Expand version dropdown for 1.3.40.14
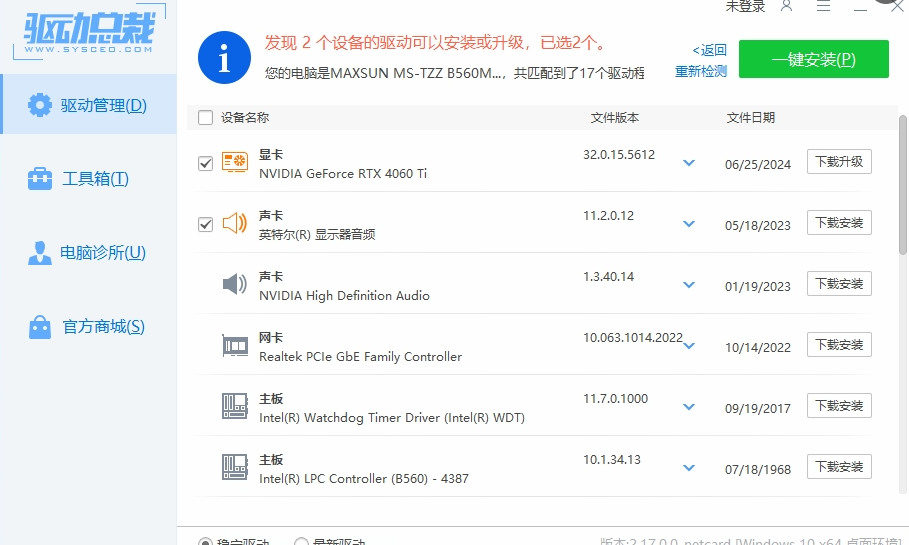This screenshot has height=545, width=909. 689,285
